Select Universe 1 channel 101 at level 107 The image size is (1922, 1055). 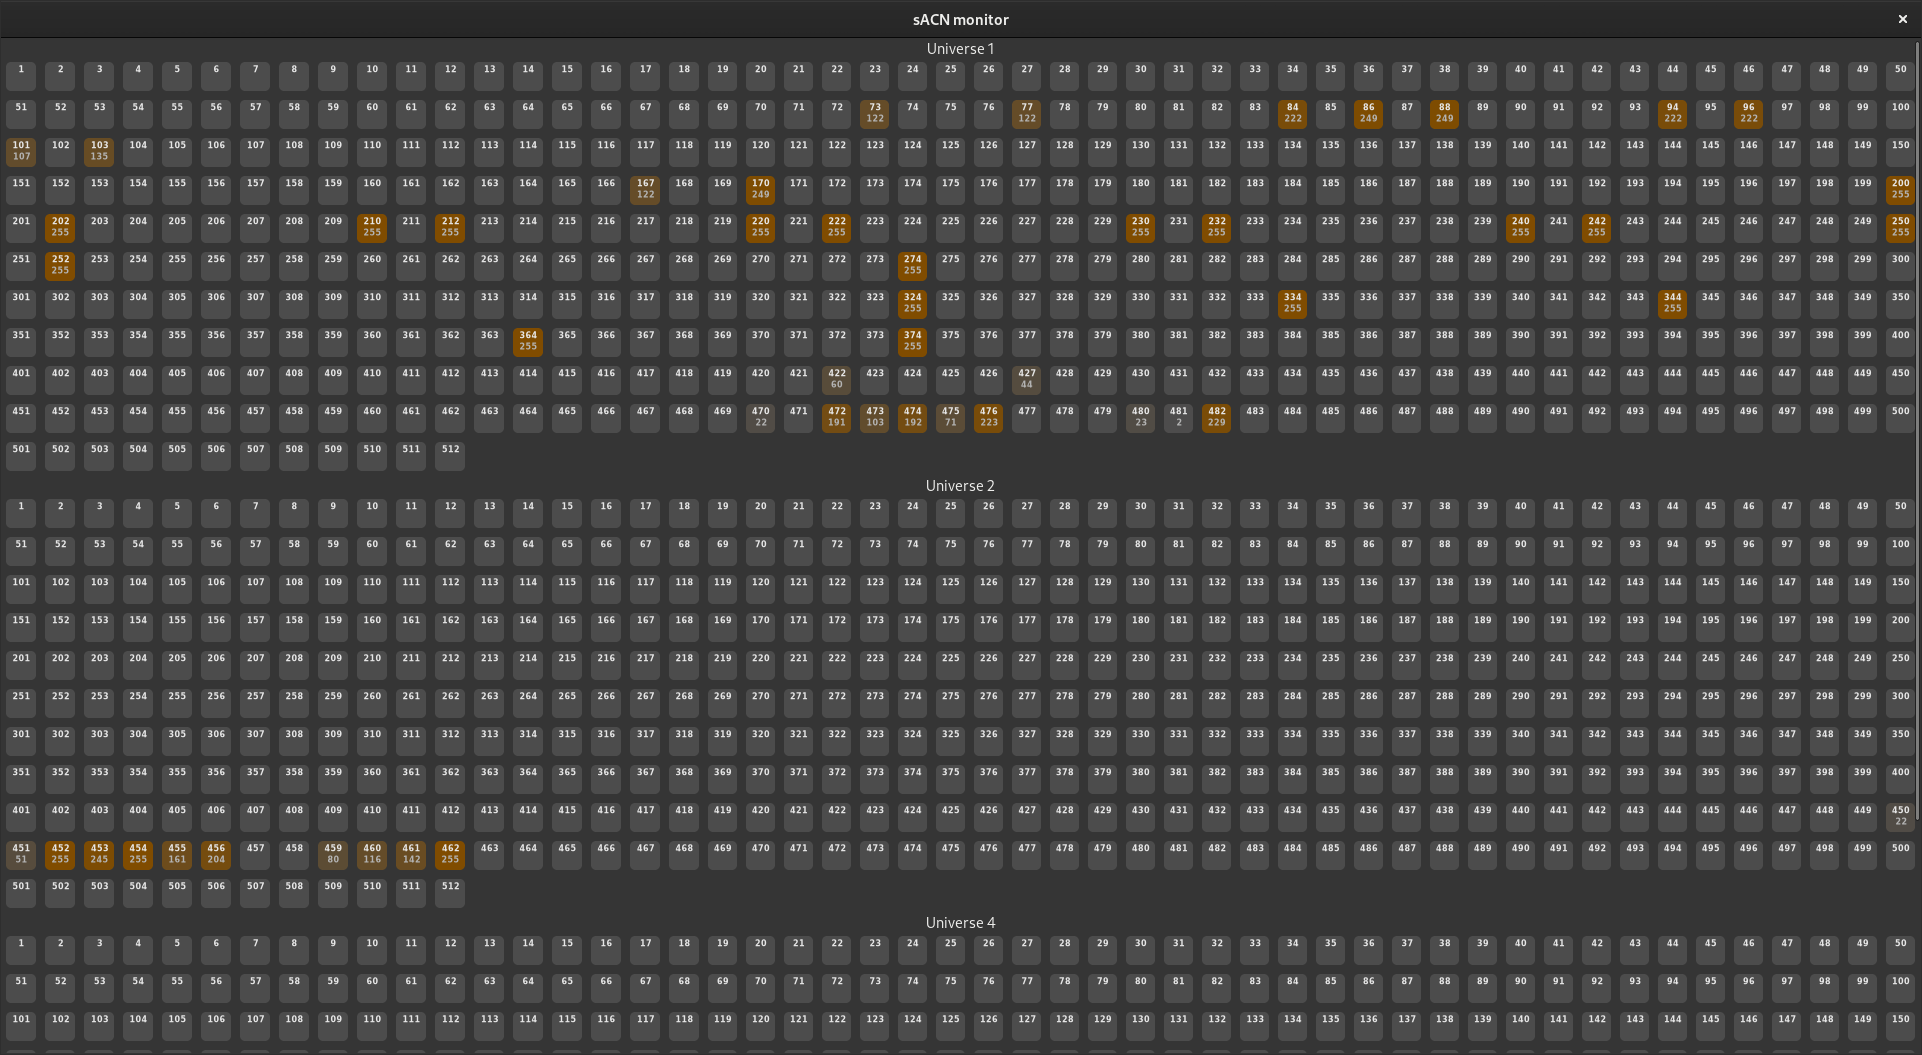tap(21, 151)
